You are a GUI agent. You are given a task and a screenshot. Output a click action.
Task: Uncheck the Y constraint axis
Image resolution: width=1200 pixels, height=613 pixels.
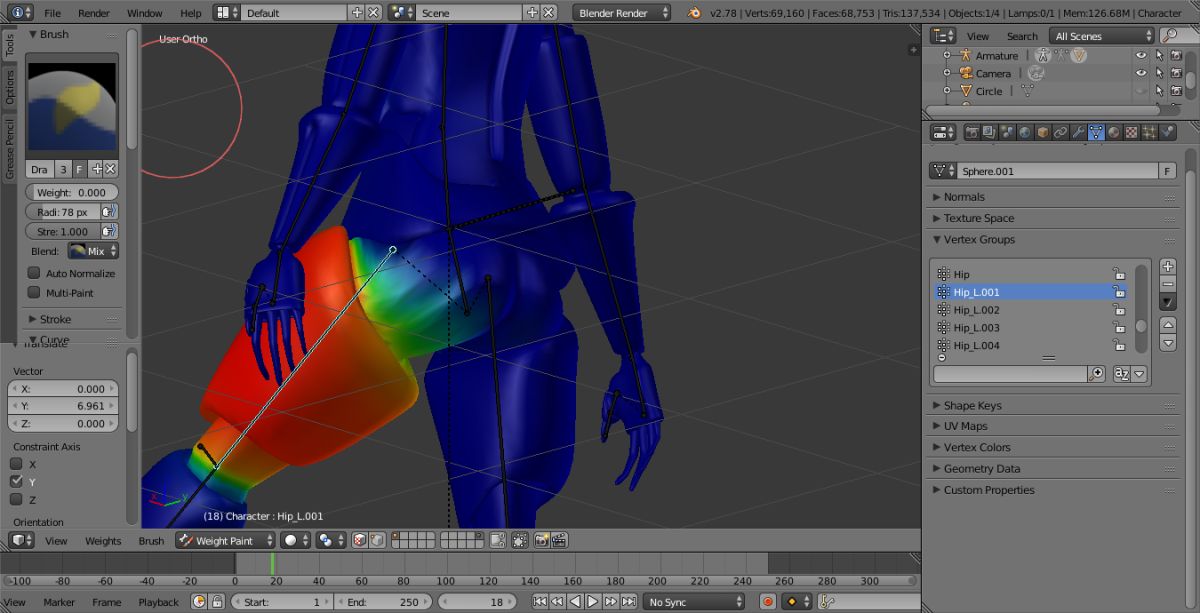[x=16, y=482]
